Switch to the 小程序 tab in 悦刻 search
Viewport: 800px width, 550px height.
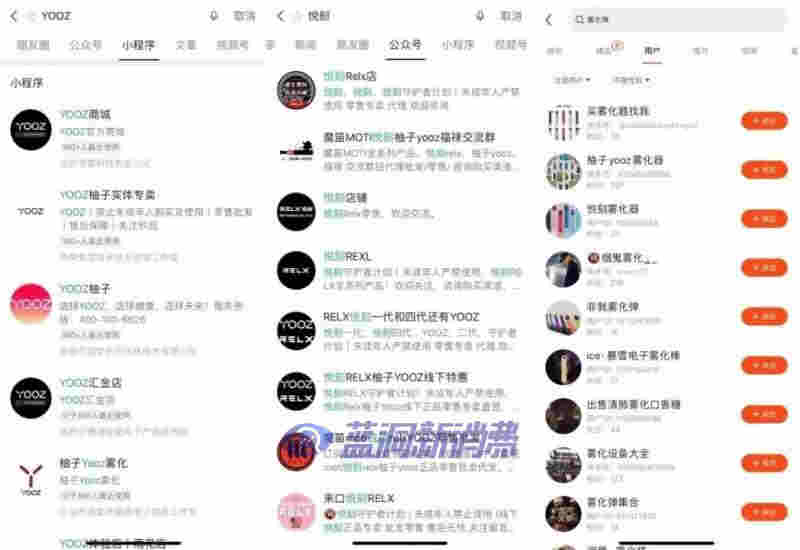[457, 45]
